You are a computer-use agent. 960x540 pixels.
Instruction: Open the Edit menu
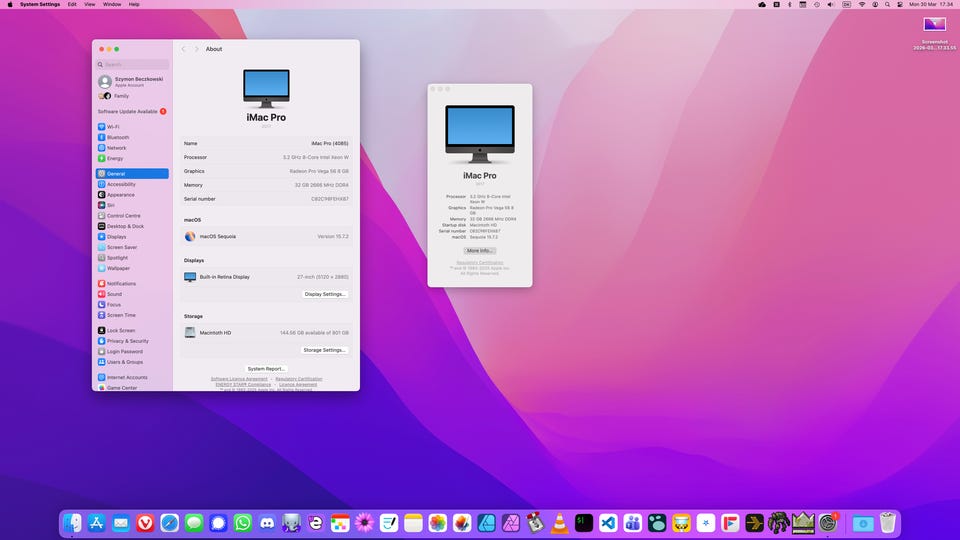click(72, 5)
